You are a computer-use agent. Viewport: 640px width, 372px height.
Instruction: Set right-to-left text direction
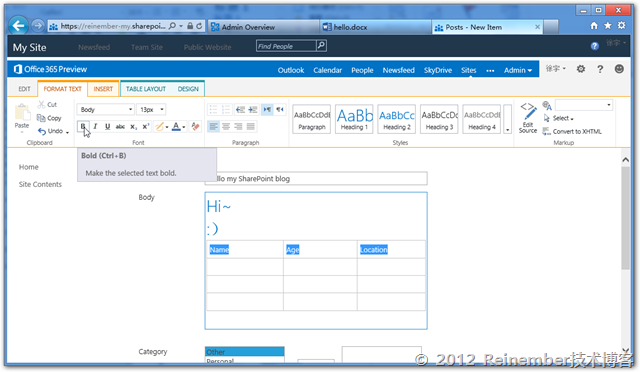pos(280,109)
